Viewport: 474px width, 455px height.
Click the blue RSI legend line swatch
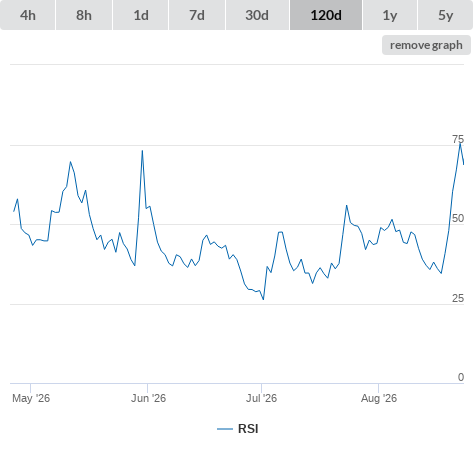tap(225, 429)
